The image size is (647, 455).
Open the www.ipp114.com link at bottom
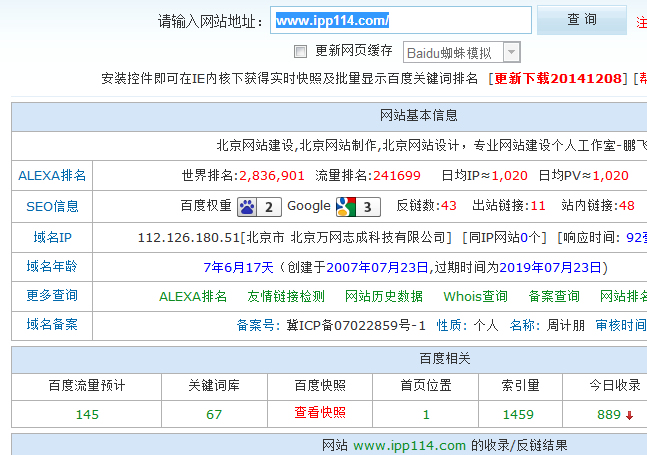(x=409, y=446)
